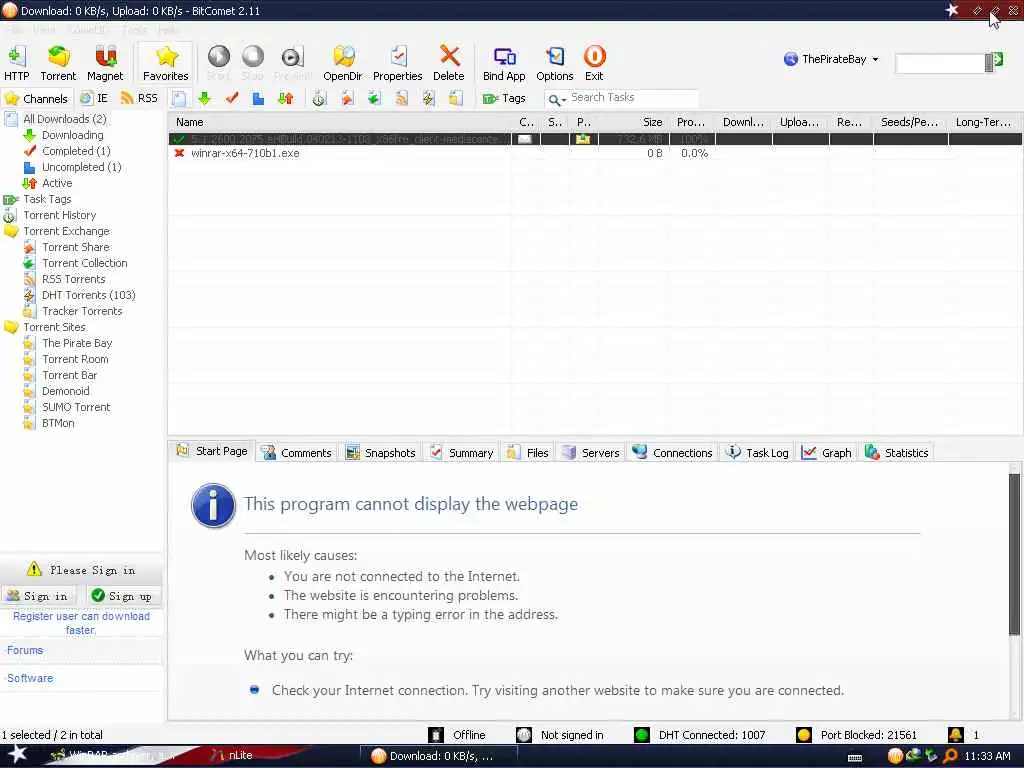The image size is (1024, 768).
Task: Click the IE toolbar button
Action: (94, 99)
